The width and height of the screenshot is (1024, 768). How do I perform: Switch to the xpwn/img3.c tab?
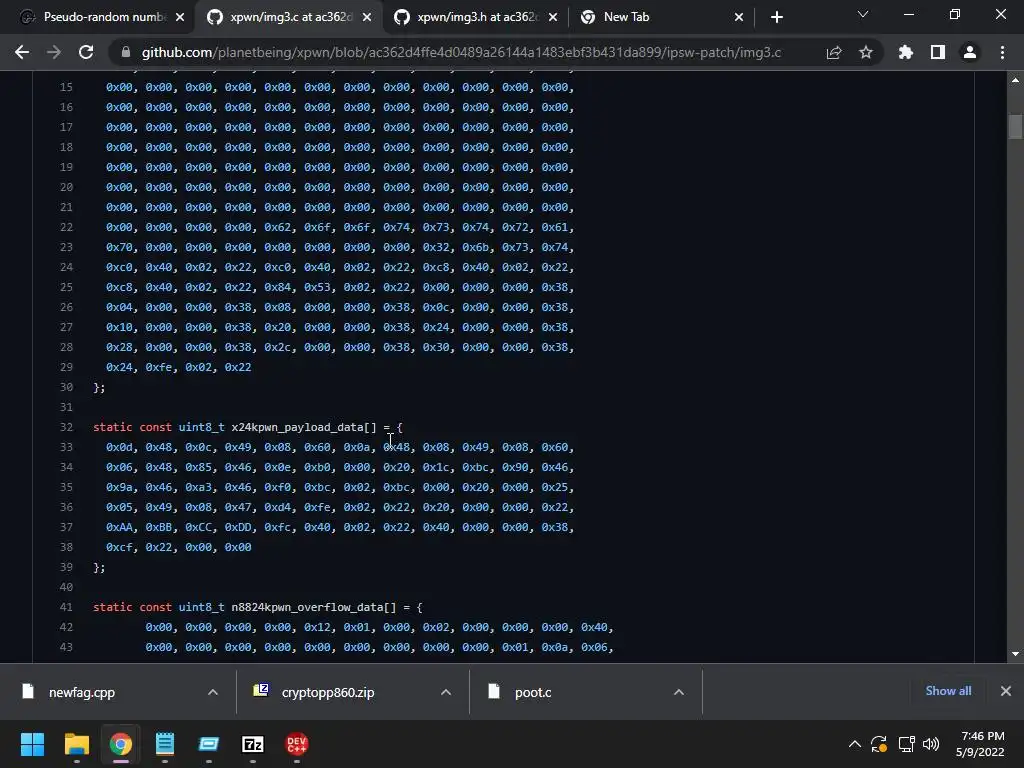[291, 17]
